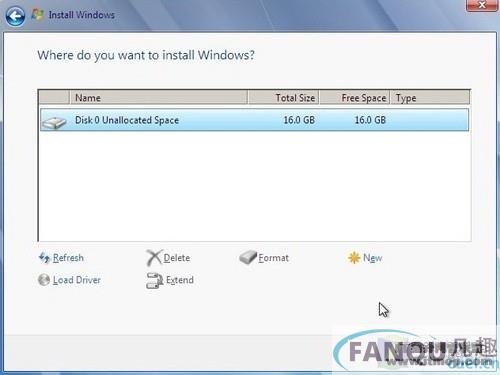Screen dimensions: 500x375
Task: Click the Windows flag logo in title
Action: (37, 15)
